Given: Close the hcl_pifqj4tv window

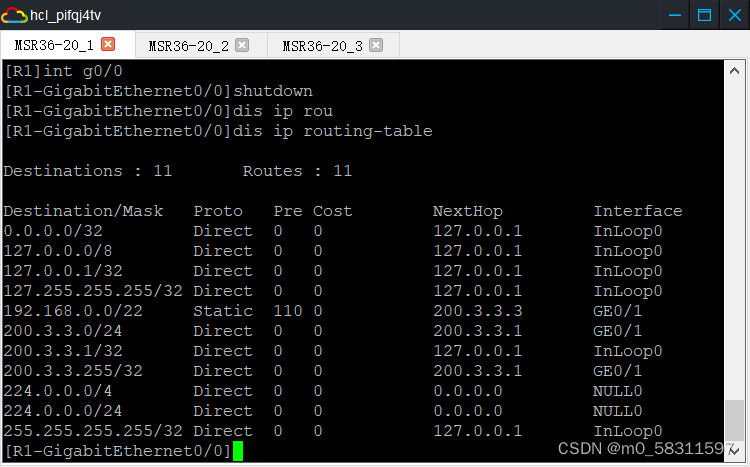Looking at the screenshot, I should (735, 15).
